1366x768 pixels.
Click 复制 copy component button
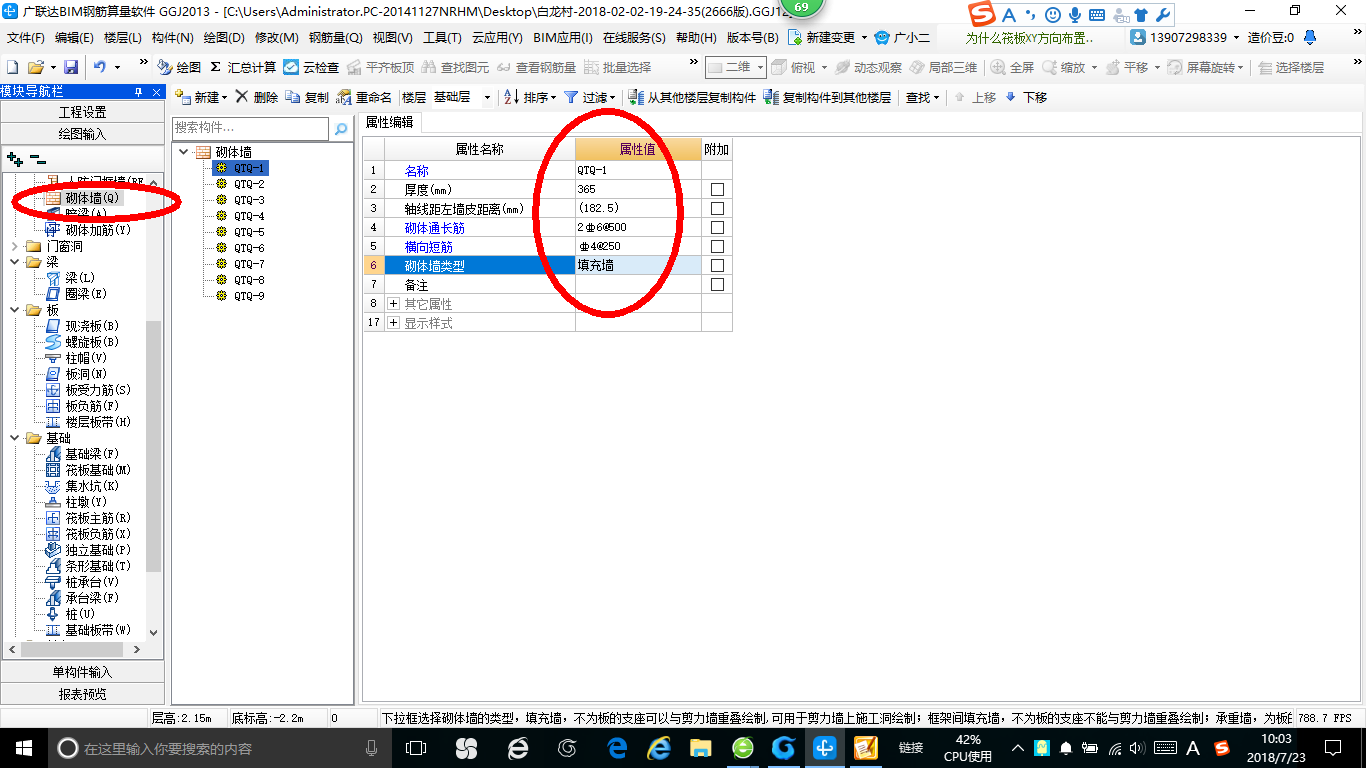(307, 97)
